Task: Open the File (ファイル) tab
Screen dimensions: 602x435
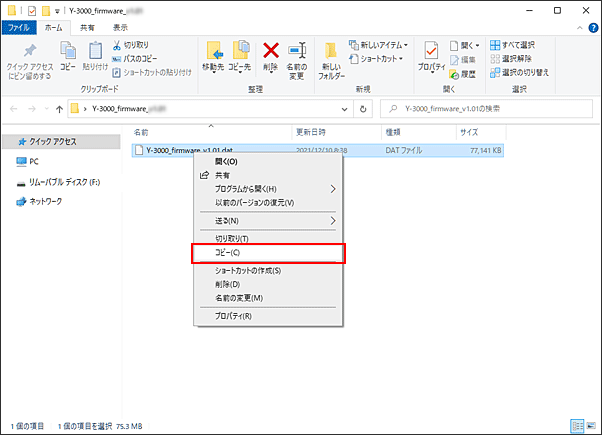Action: 19,28
